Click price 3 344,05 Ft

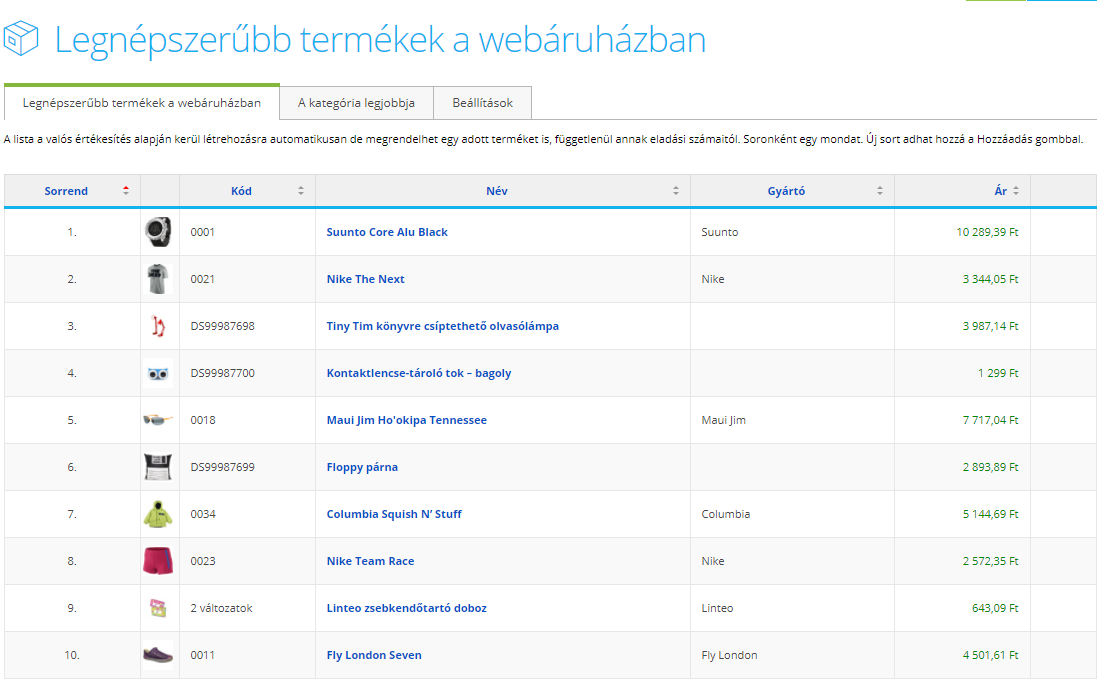click(990, 279)
